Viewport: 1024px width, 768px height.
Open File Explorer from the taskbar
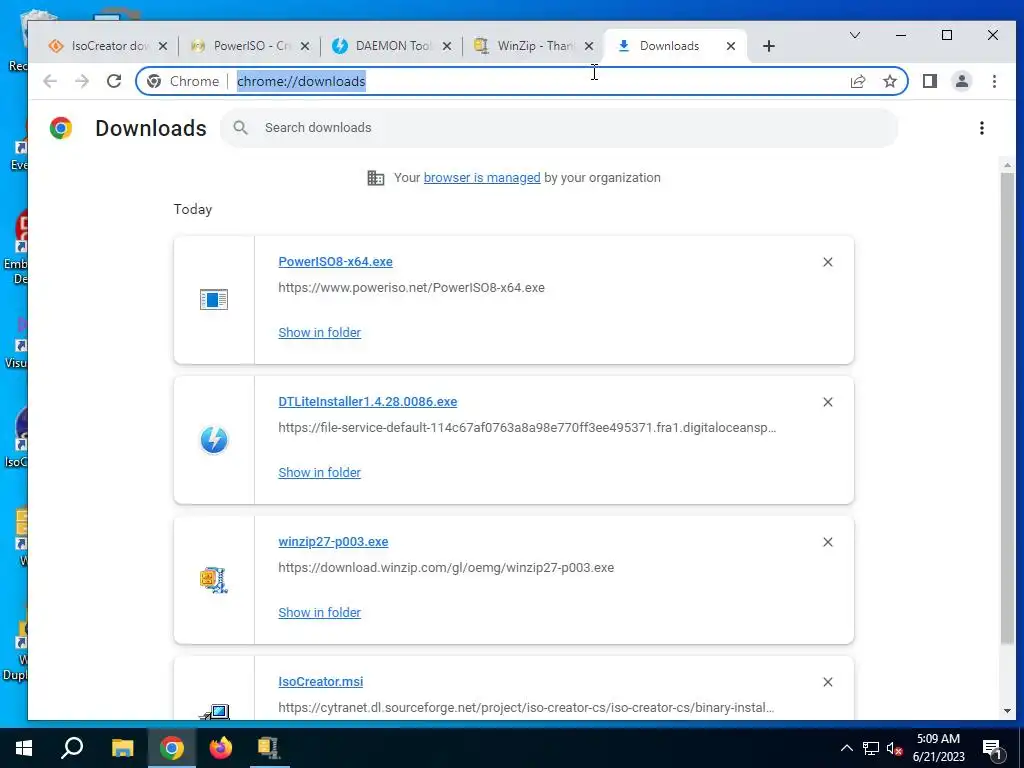click(122, 748)
